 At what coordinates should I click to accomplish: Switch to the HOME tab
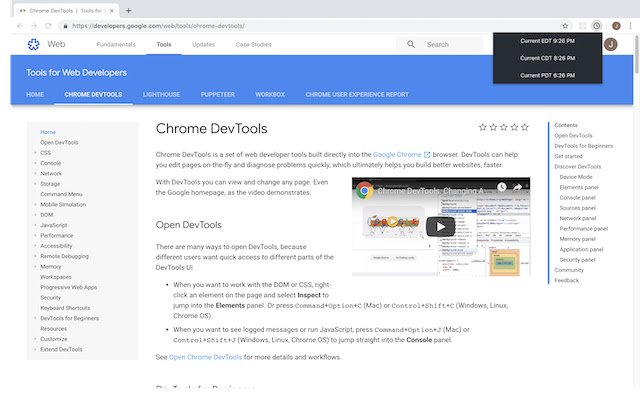tap(35, 94)
